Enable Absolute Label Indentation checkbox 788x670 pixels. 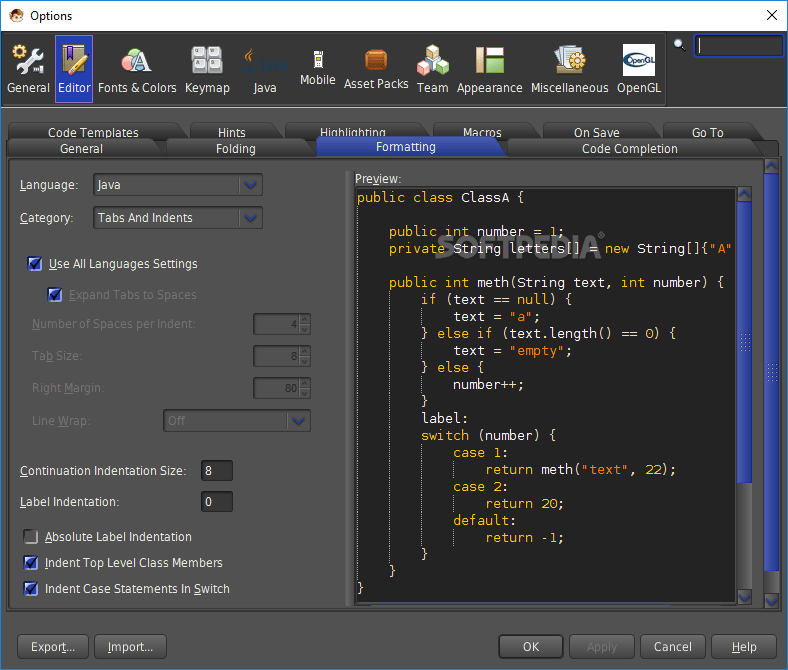click(x=31, y=537)
